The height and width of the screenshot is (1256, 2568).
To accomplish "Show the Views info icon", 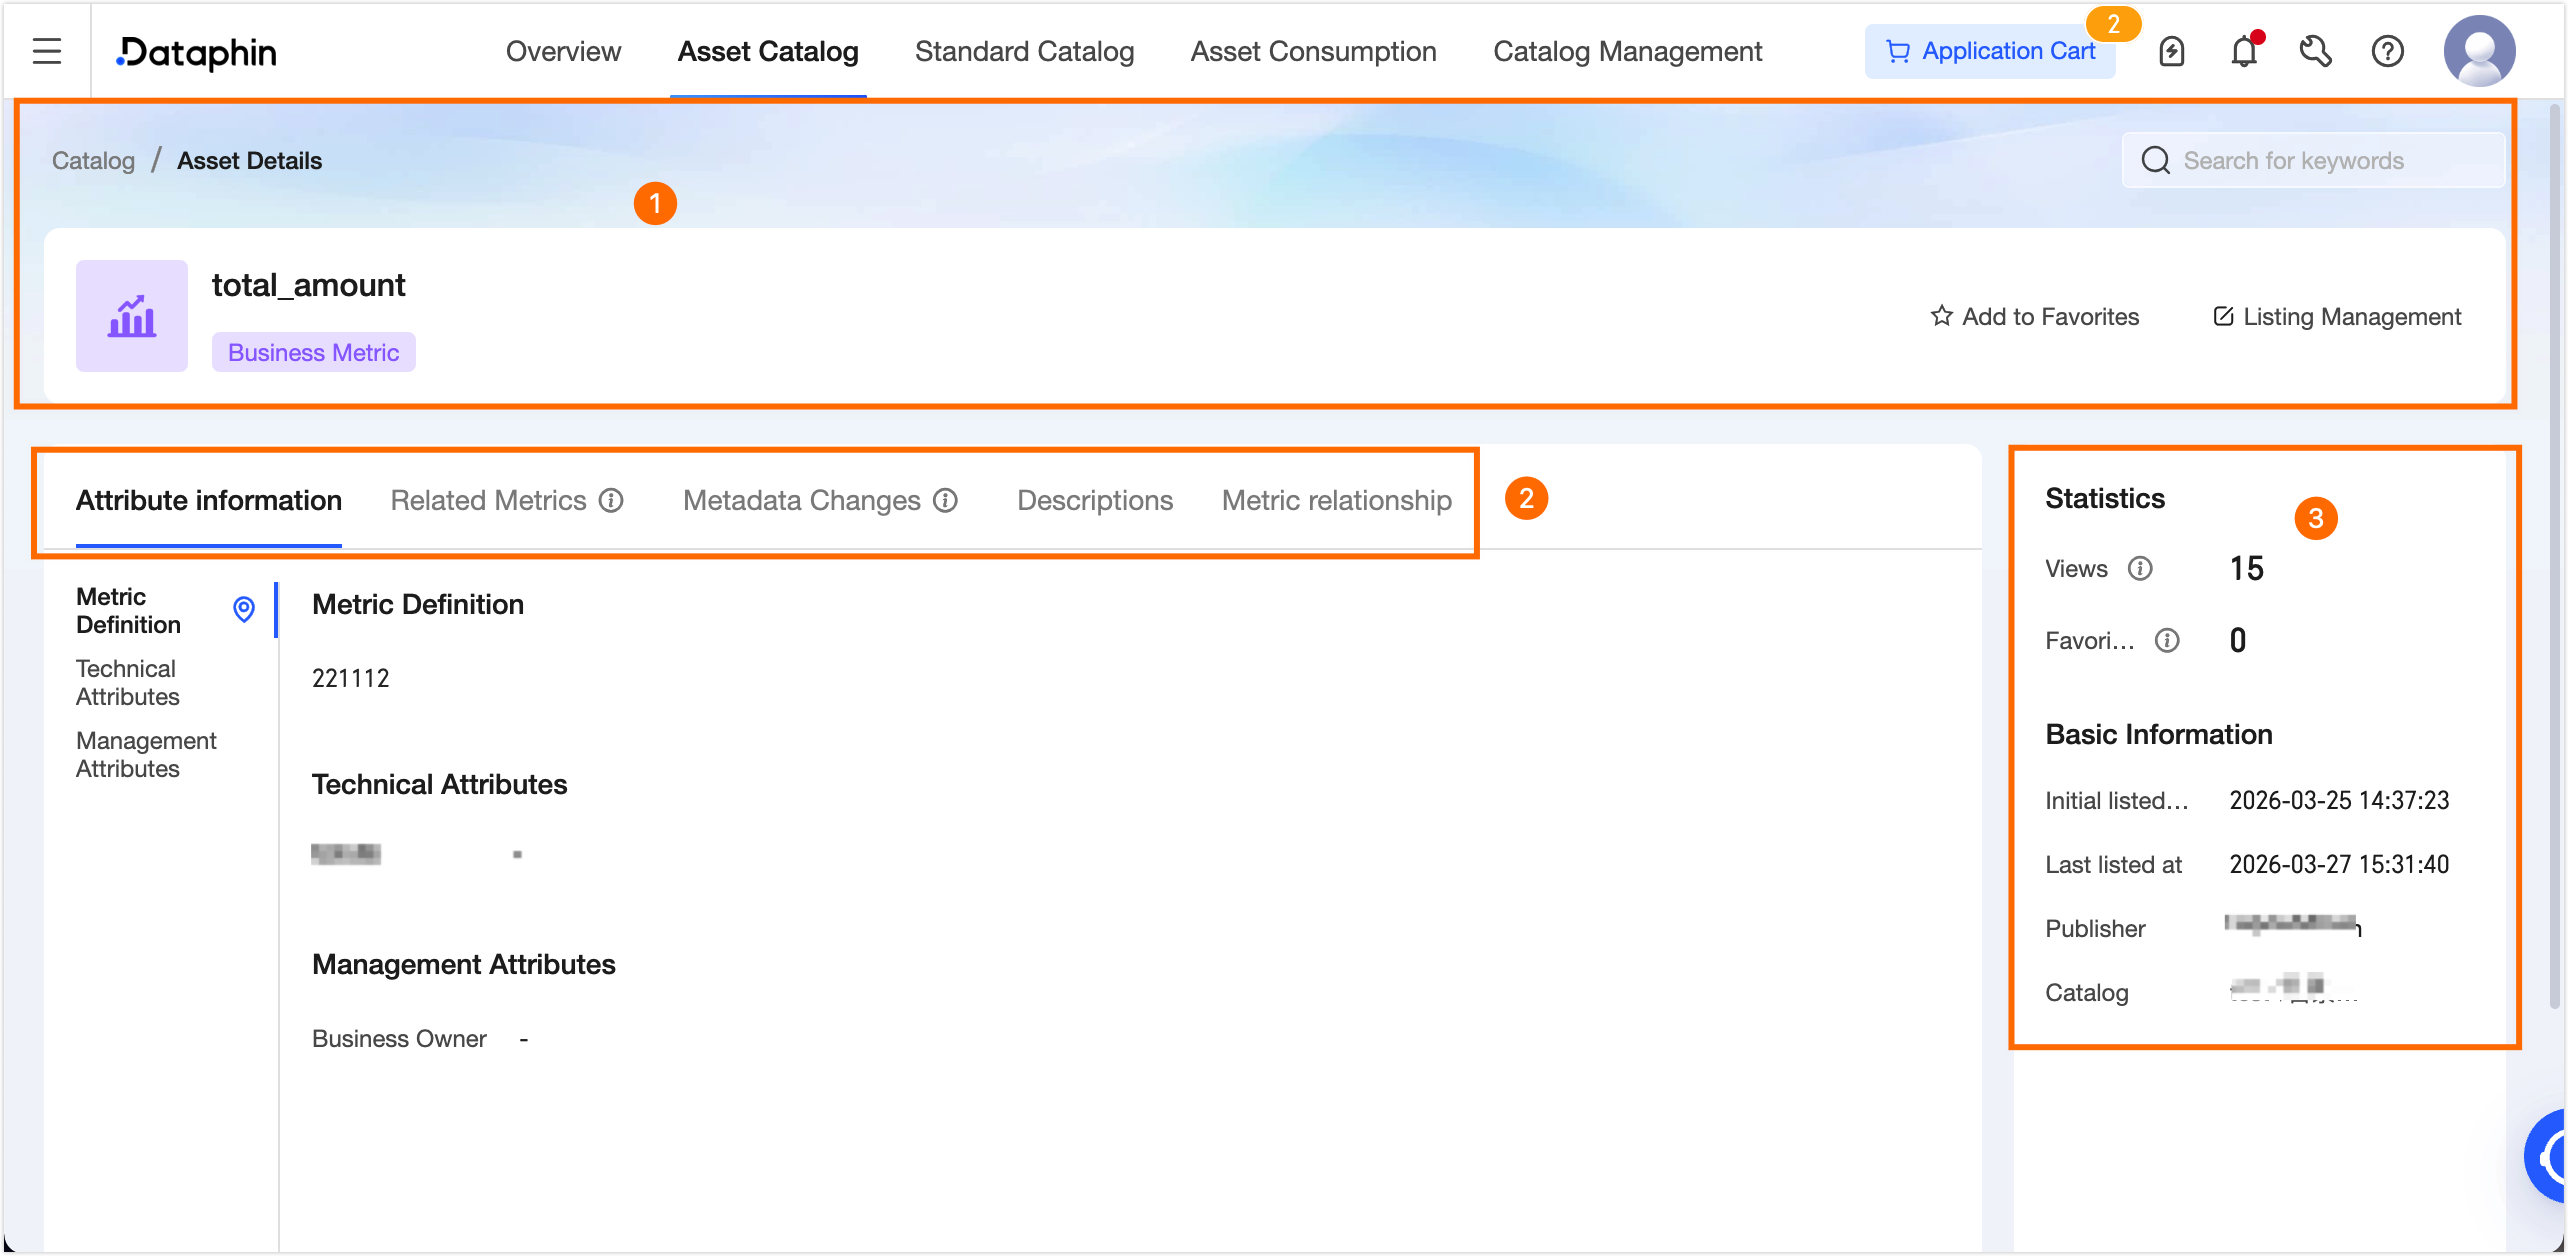I will 2139,569.
